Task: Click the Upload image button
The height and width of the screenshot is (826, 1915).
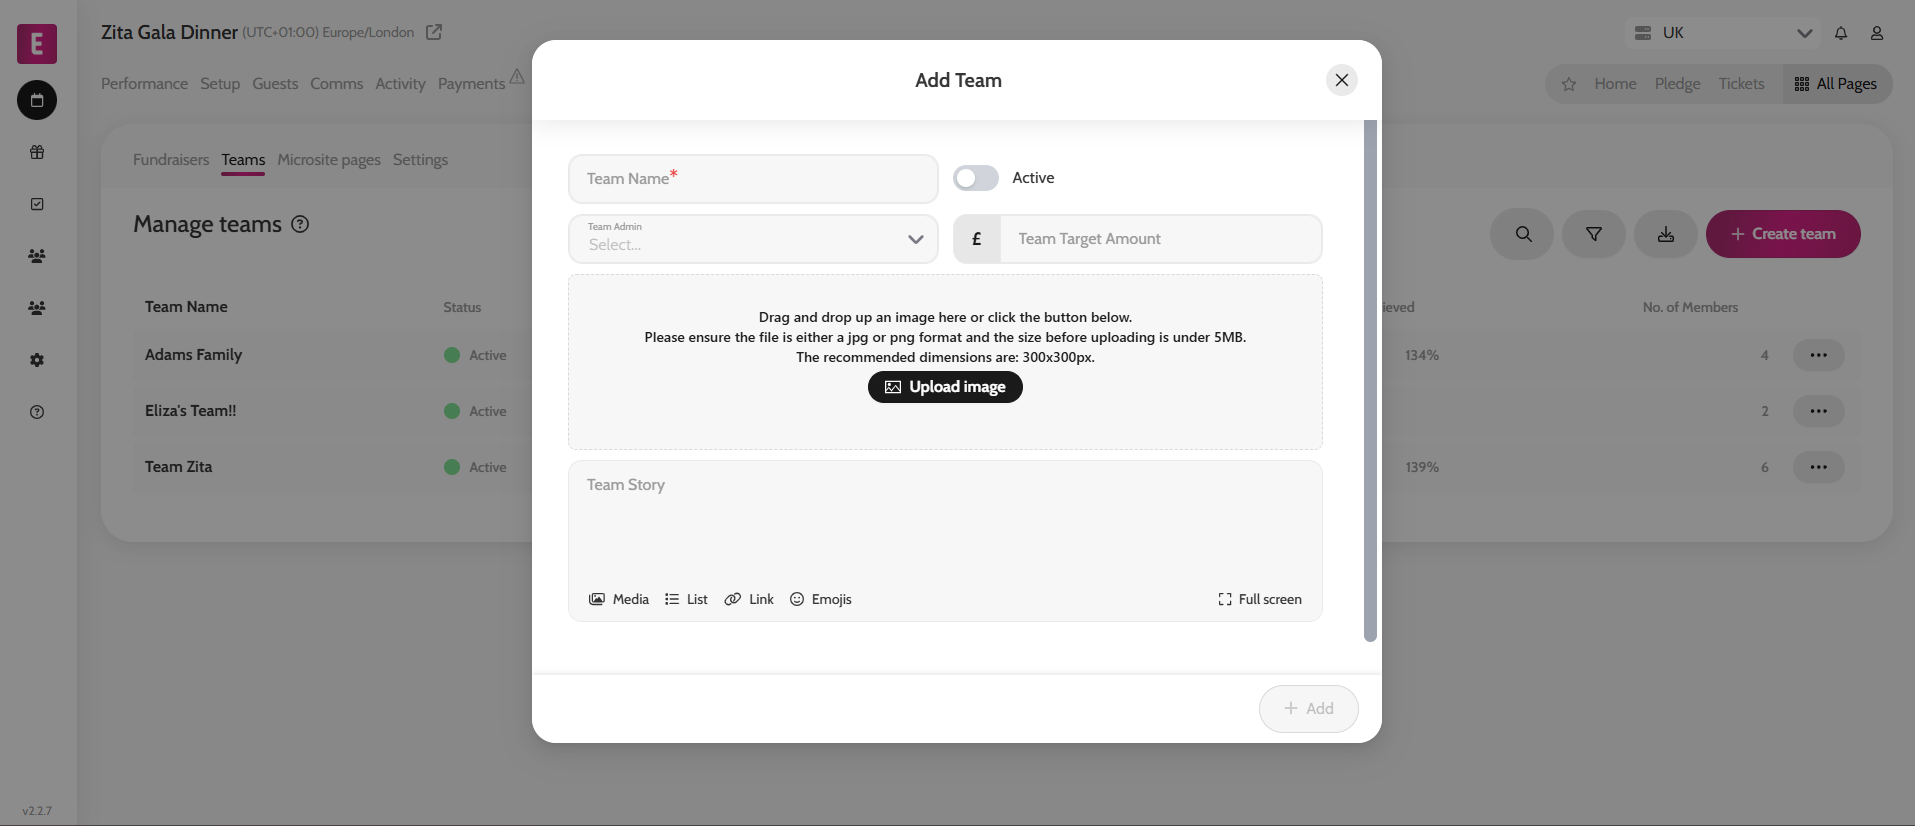Action: 945,387
